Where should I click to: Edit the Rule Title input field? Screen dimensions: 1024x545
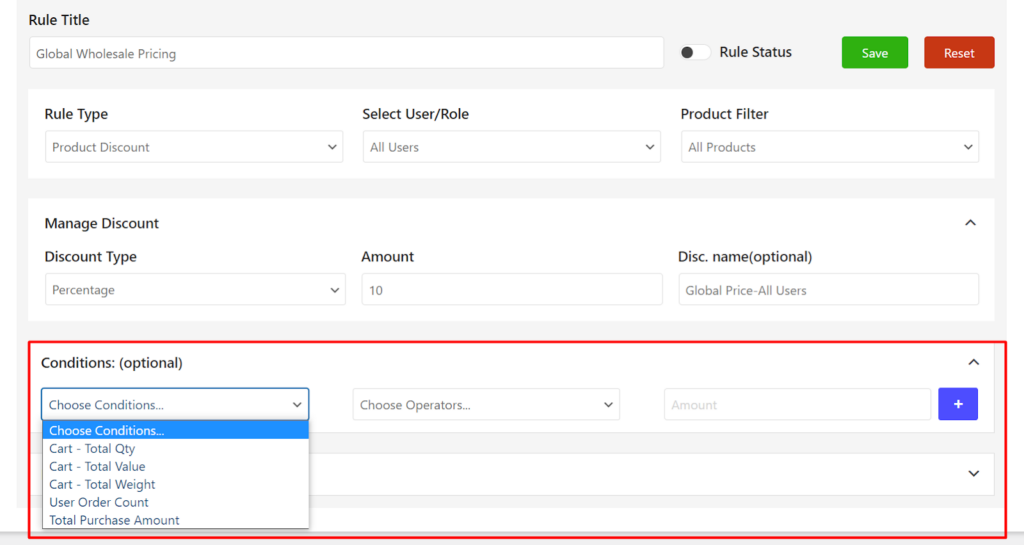click(x=346, y=53)
